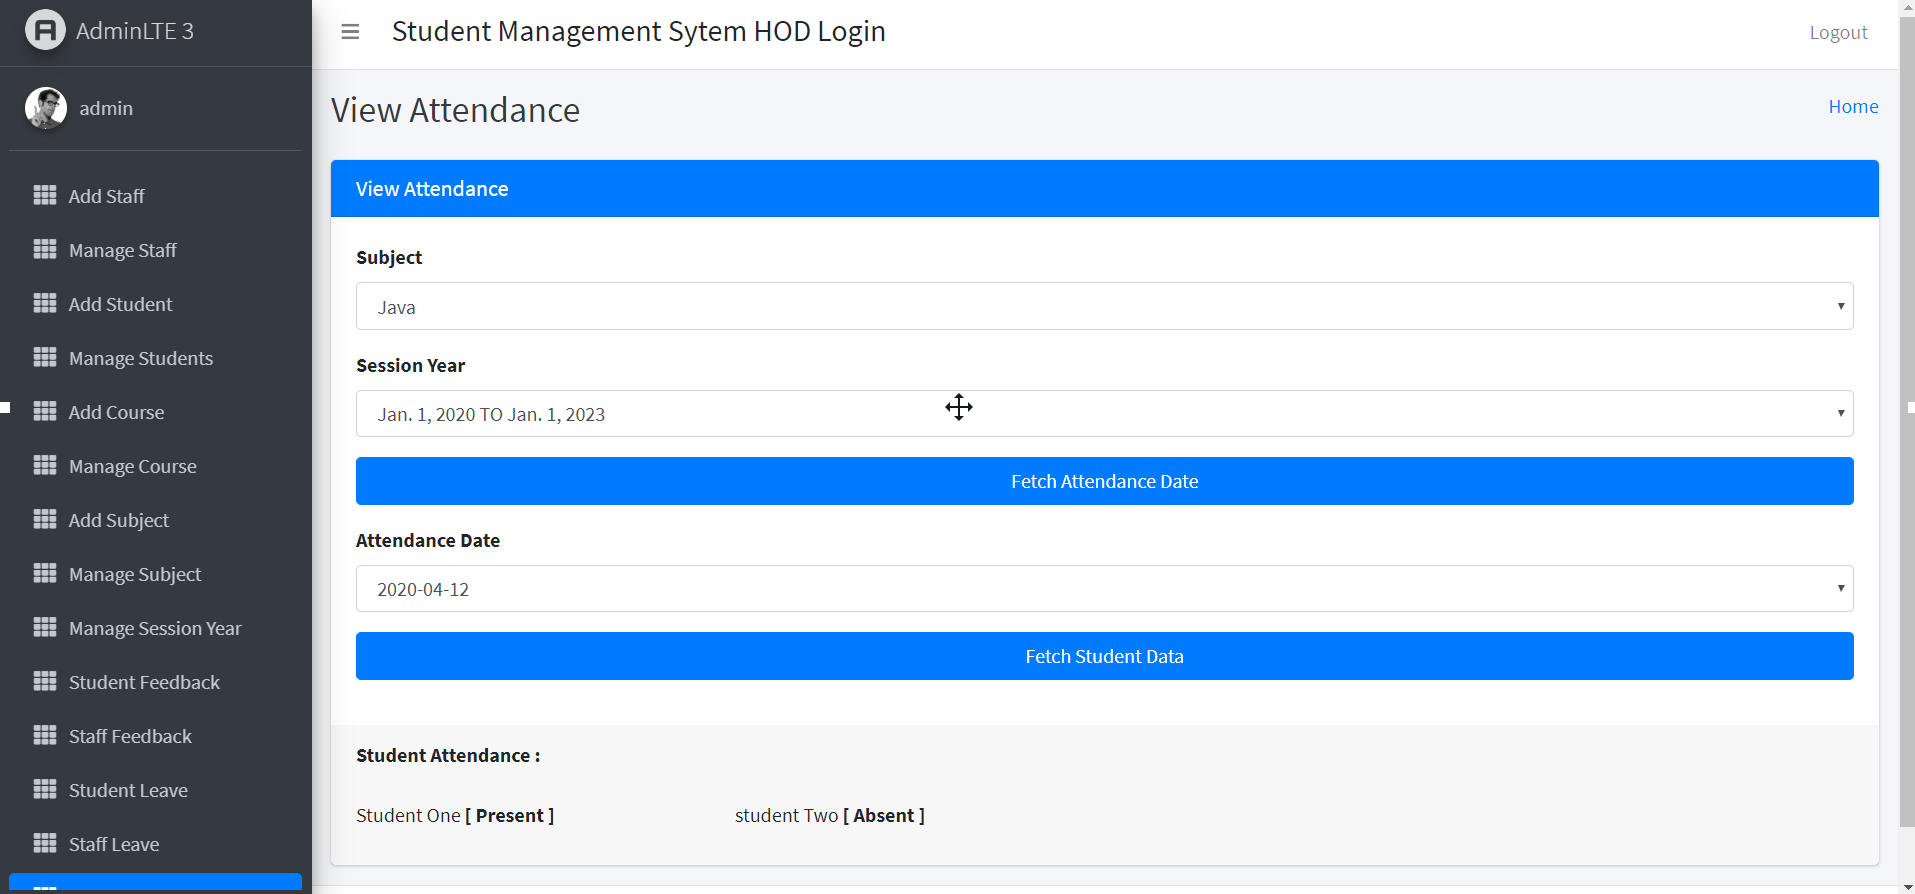Open the Subject dropdown showing Java
1915x894 pixels.
[x=1104, y=306]
